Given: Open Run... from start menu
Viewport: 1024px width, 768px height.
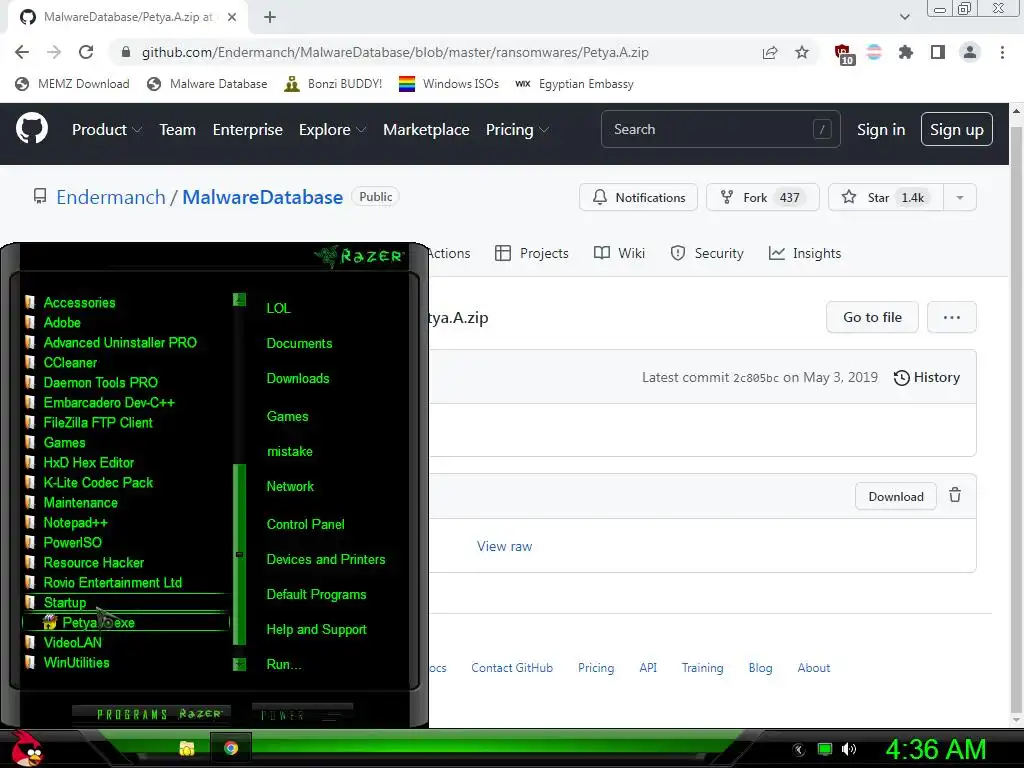Looking at the screenshot, I should (283, 664).
